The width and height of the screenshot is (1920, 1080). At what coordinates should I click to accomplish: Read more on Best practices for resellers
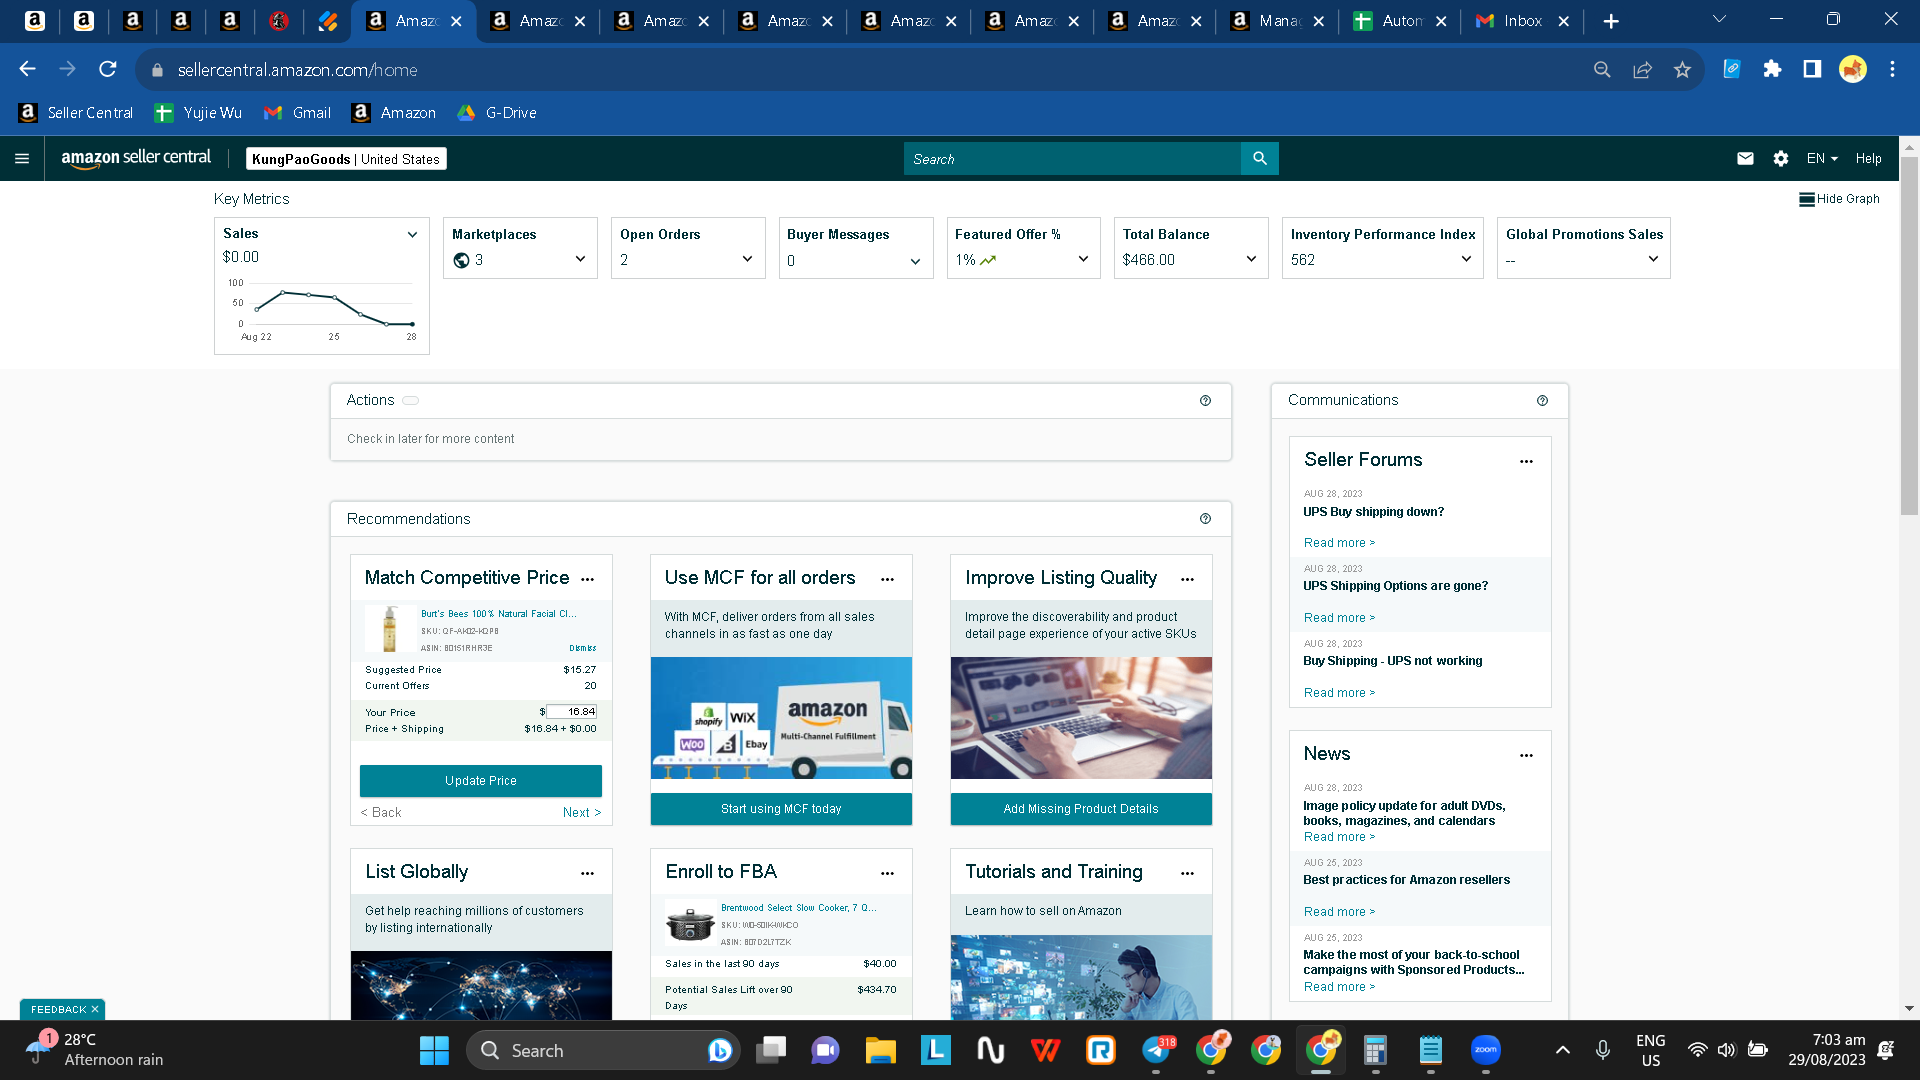1339,912
